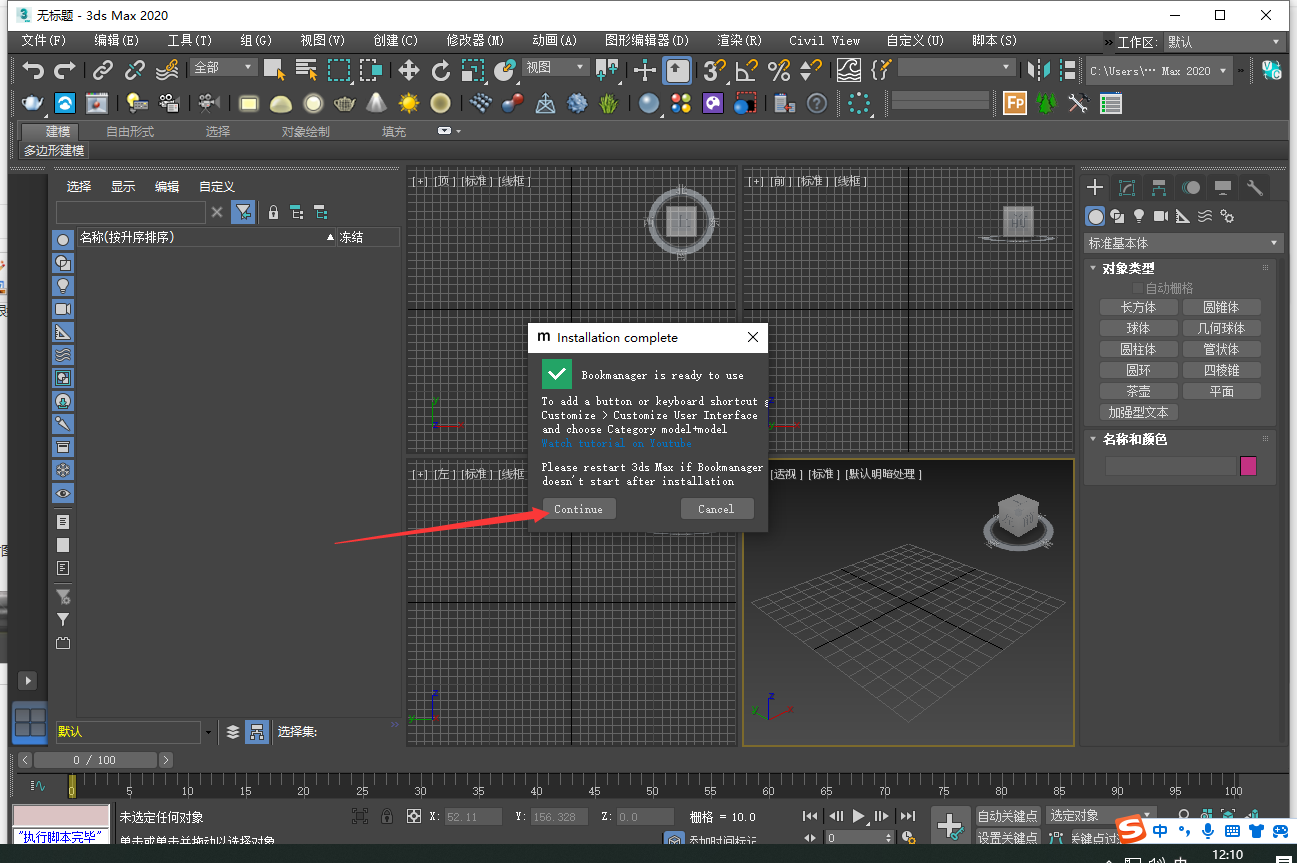Toggle the Angle Snap icon
This screenshot has height=863, width=1297.
[746, 70]
